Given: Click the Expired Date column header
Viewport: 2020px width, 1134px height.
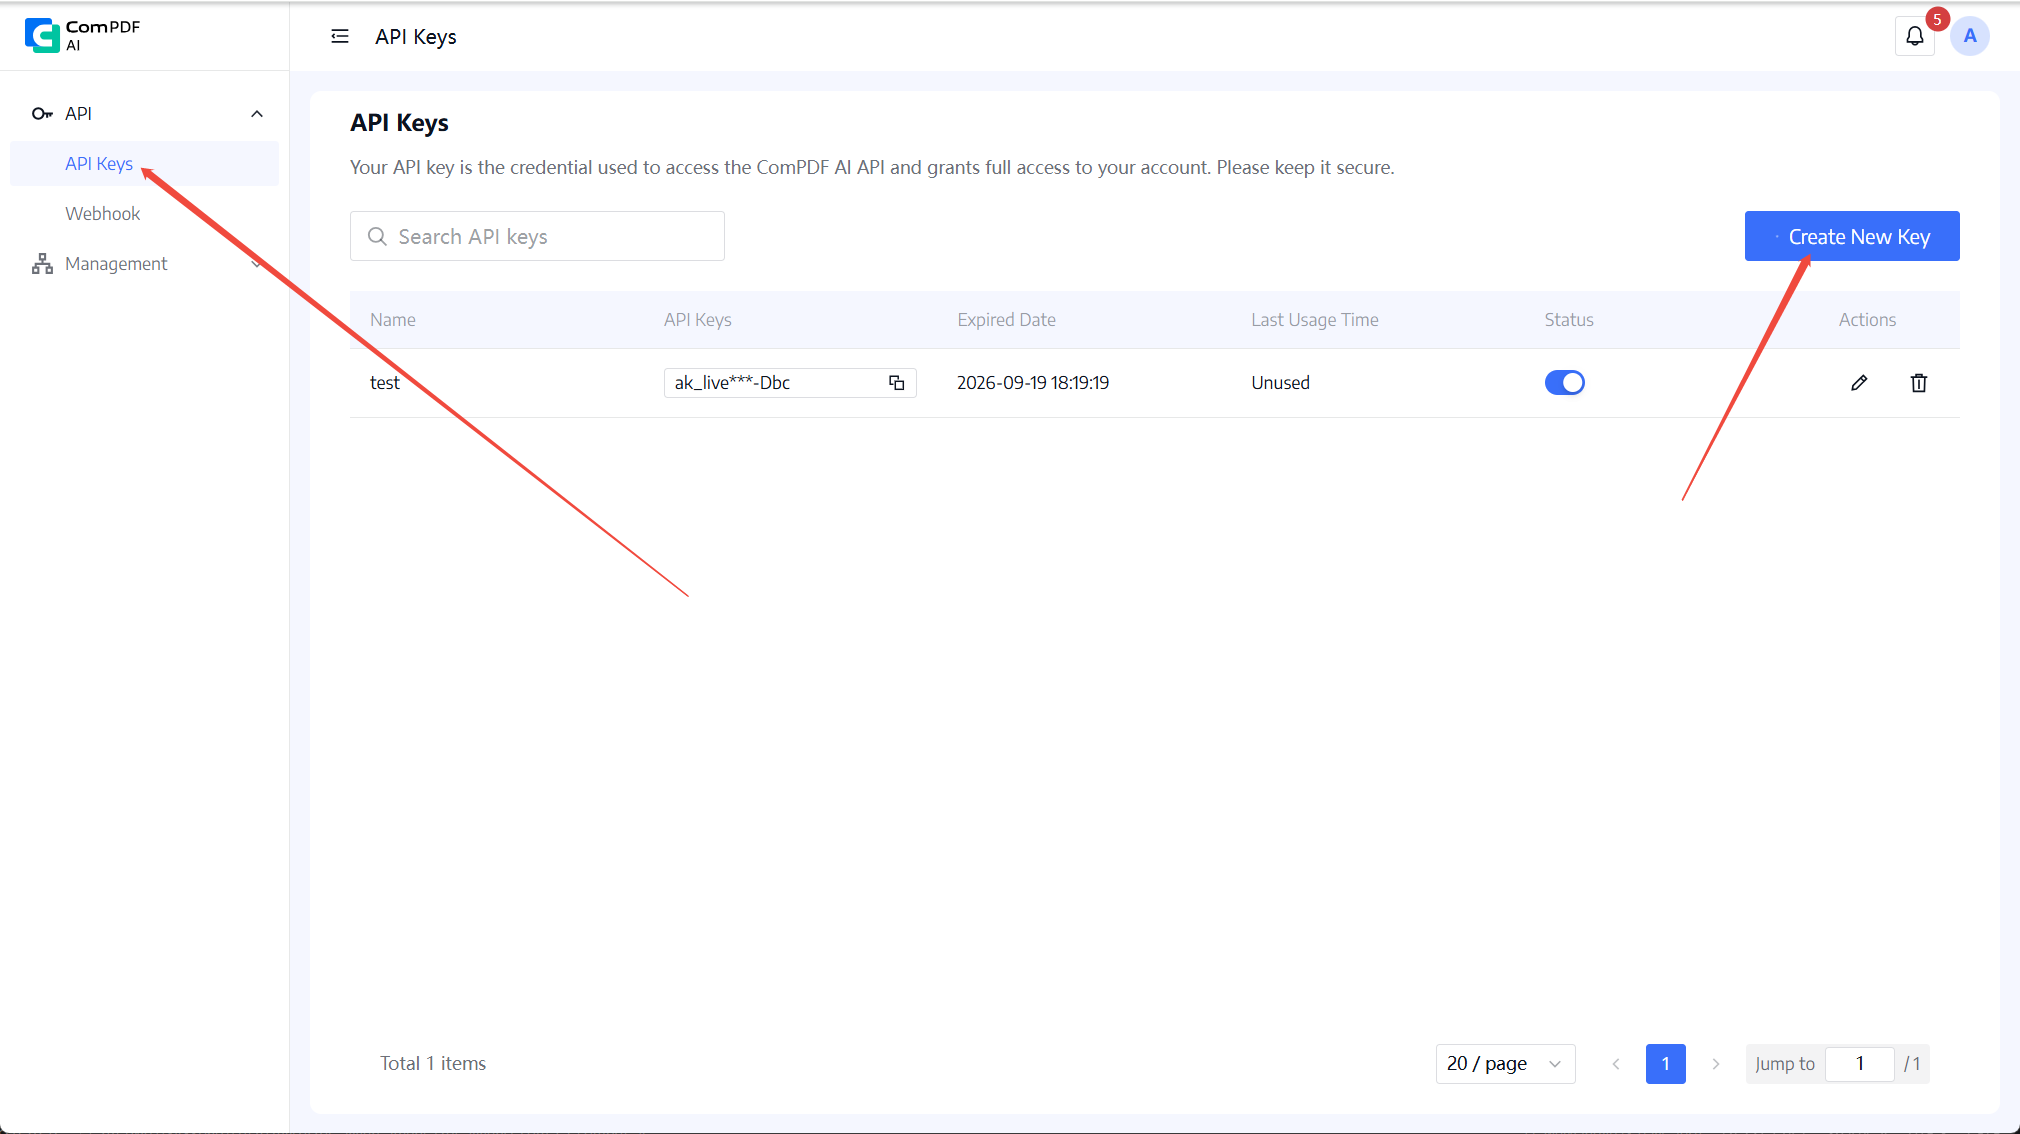Looking at the screenshot, I should pyautogui.click(x=1006, y=320).
